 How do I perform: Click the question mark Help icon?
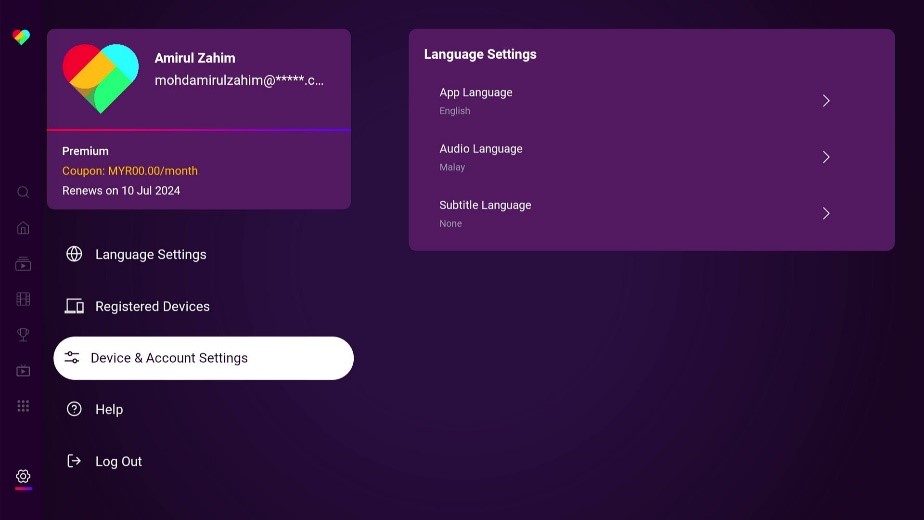(74, 409)
